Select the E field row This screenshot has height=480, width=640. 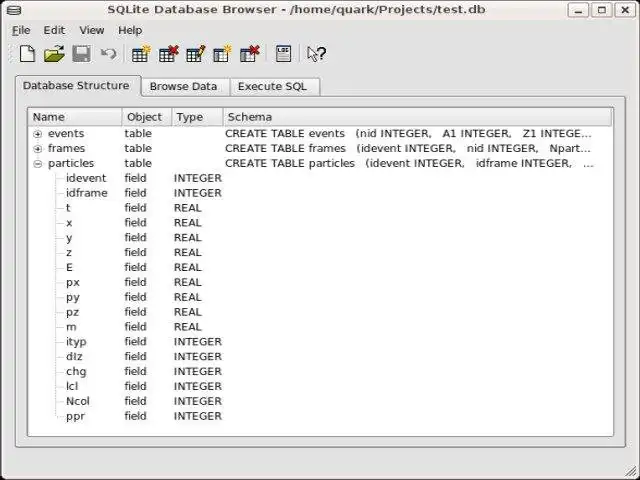coord(320,268)
